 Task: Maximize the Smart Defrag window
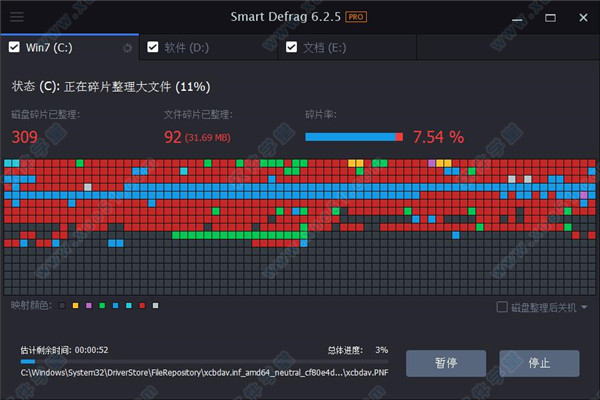point(550,18)
